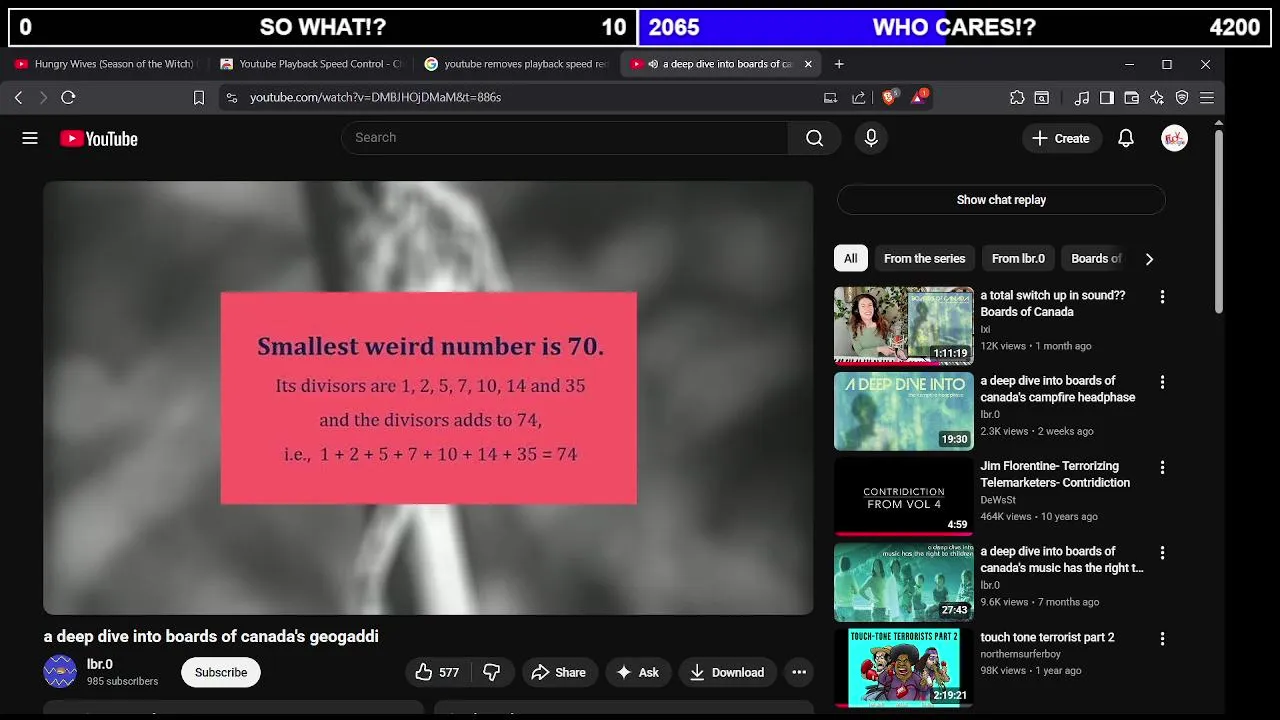Click the Share button
The width and height of the screenshot is (1280, 720).
point(558,672)
